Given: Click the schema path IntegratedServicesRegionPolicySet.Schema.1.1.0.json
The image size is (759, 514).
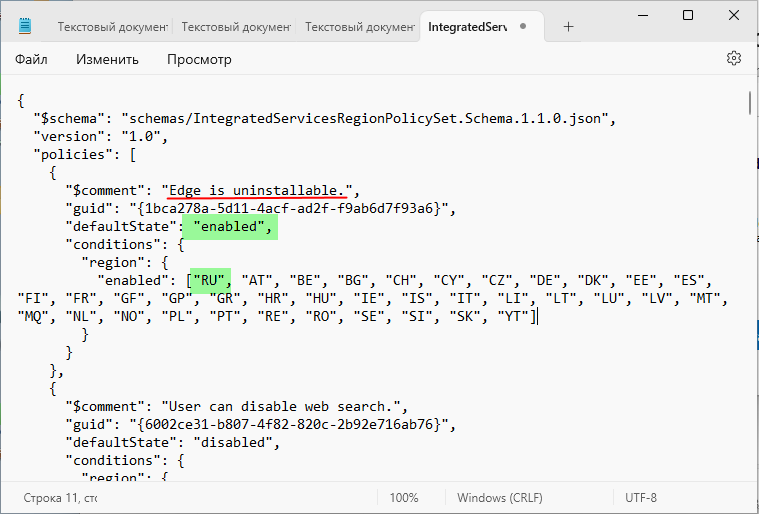Looking at the screenshot, I should click(x=364, y=118).
